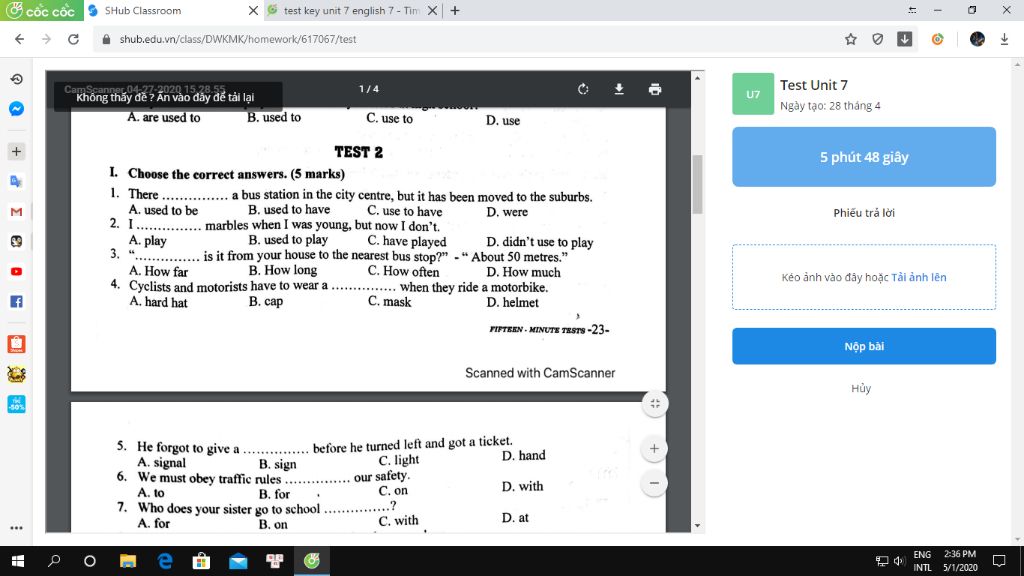Open Gmail in the sidebar
This screenshot has width=1024, height=576.
pos(16,212)
